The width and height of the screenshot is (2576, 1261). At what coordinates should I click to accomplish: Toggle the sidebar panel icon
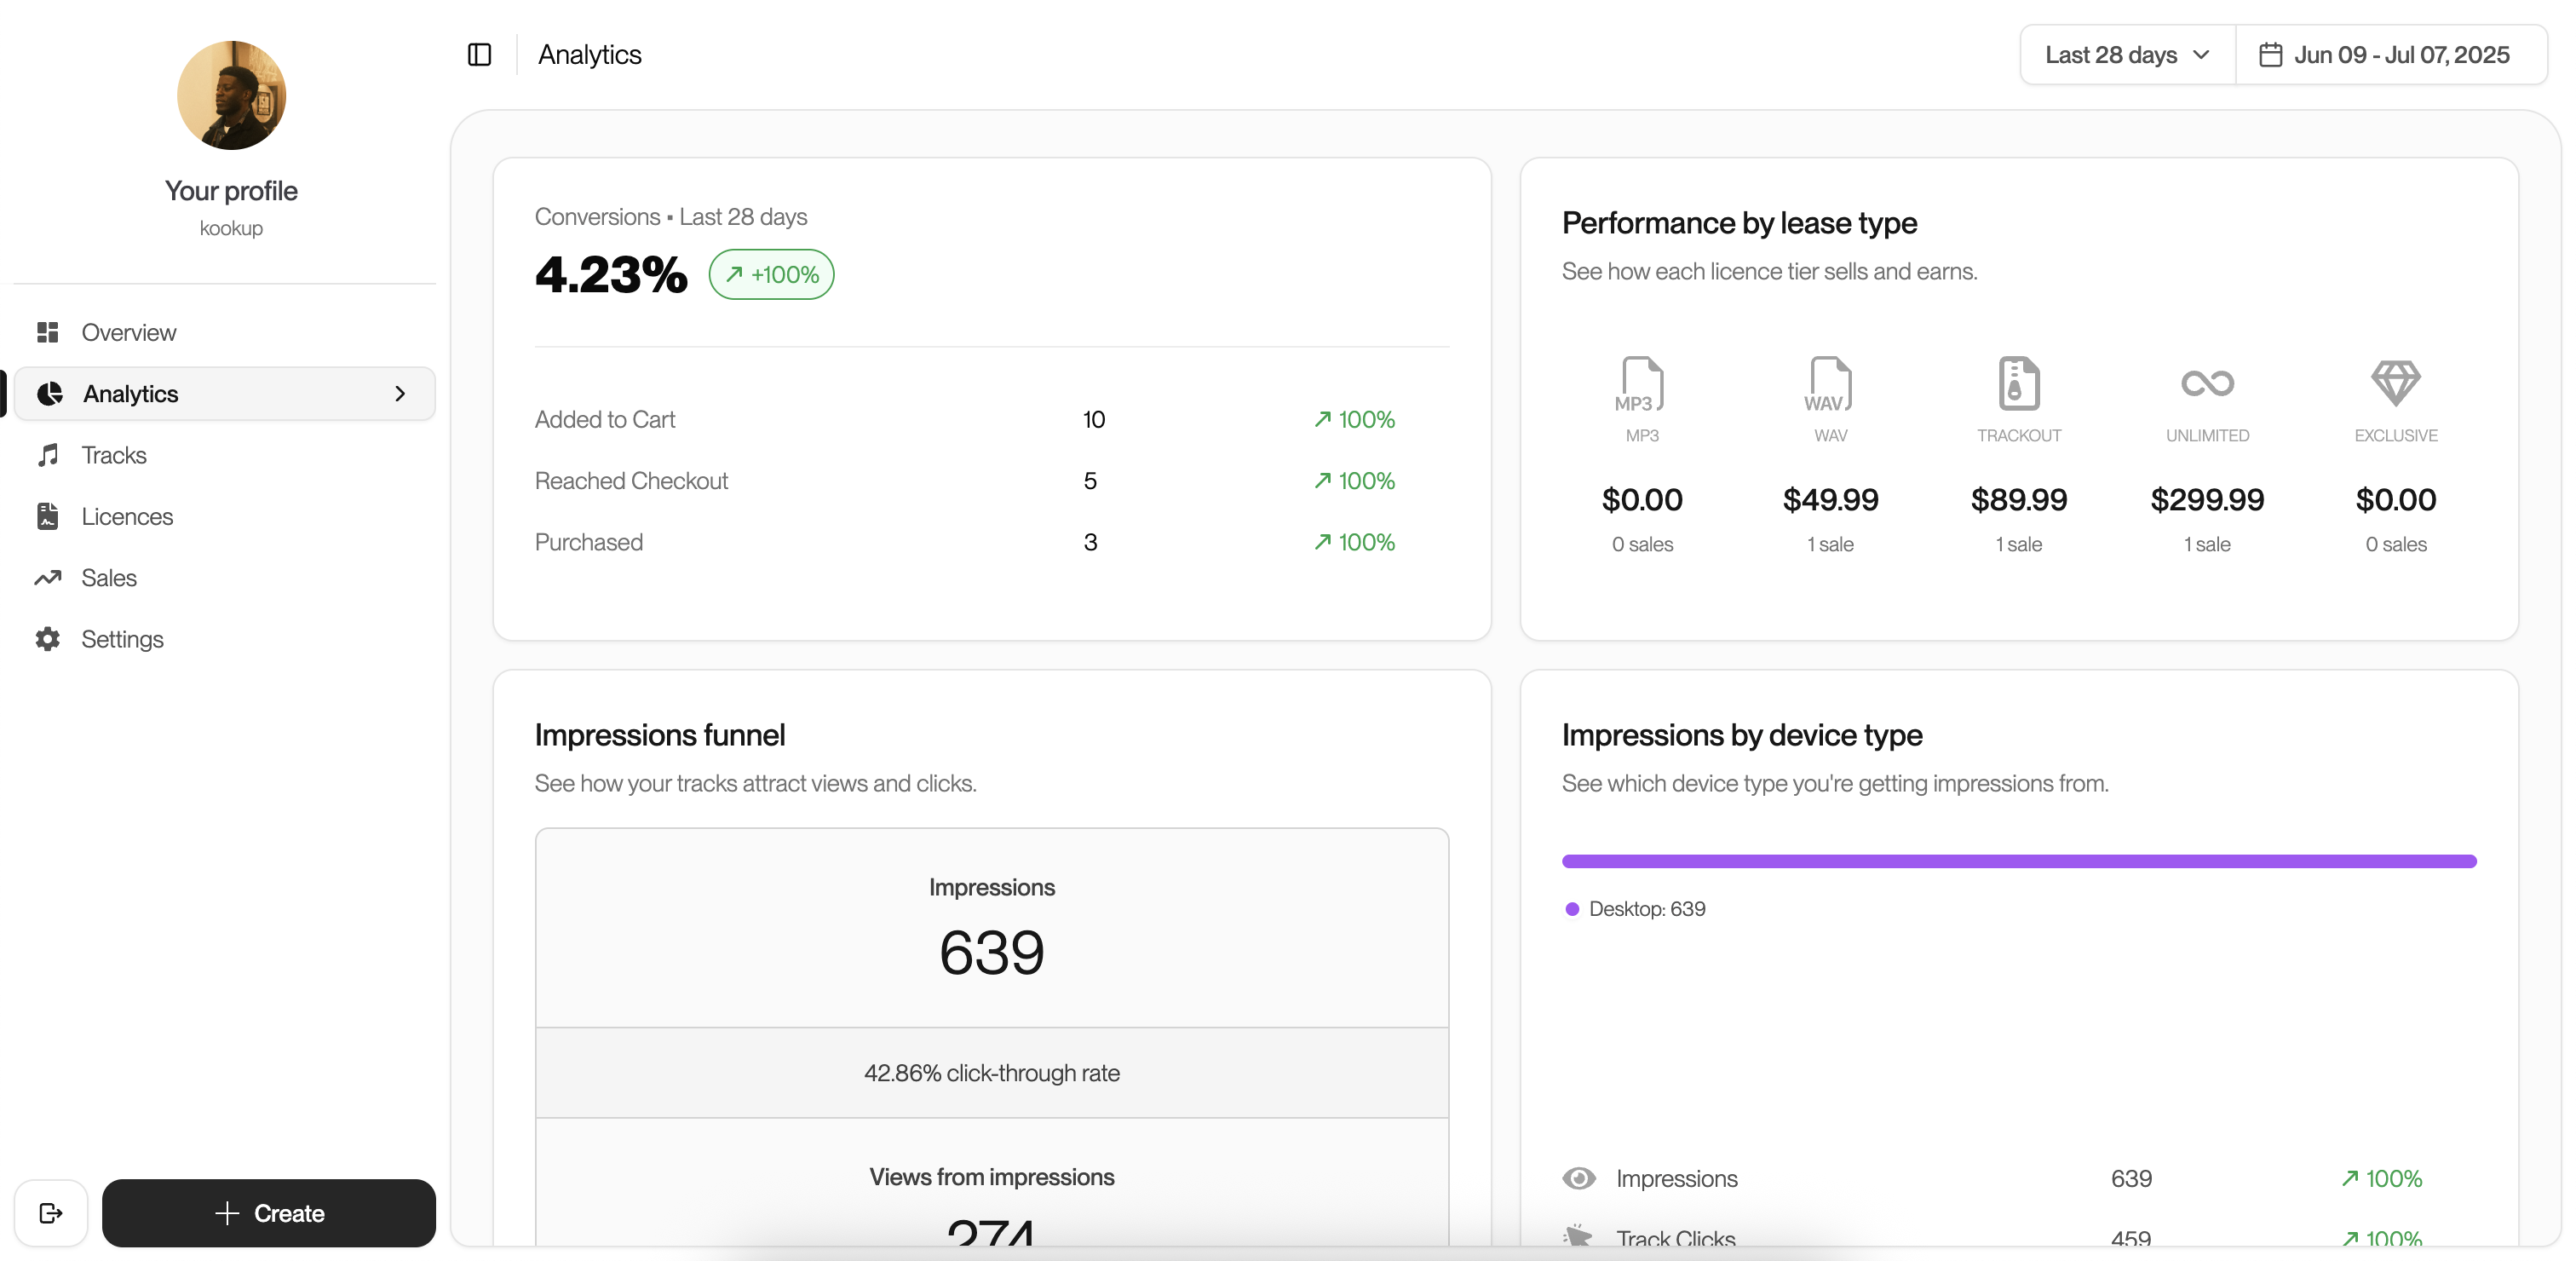[480, 54]
